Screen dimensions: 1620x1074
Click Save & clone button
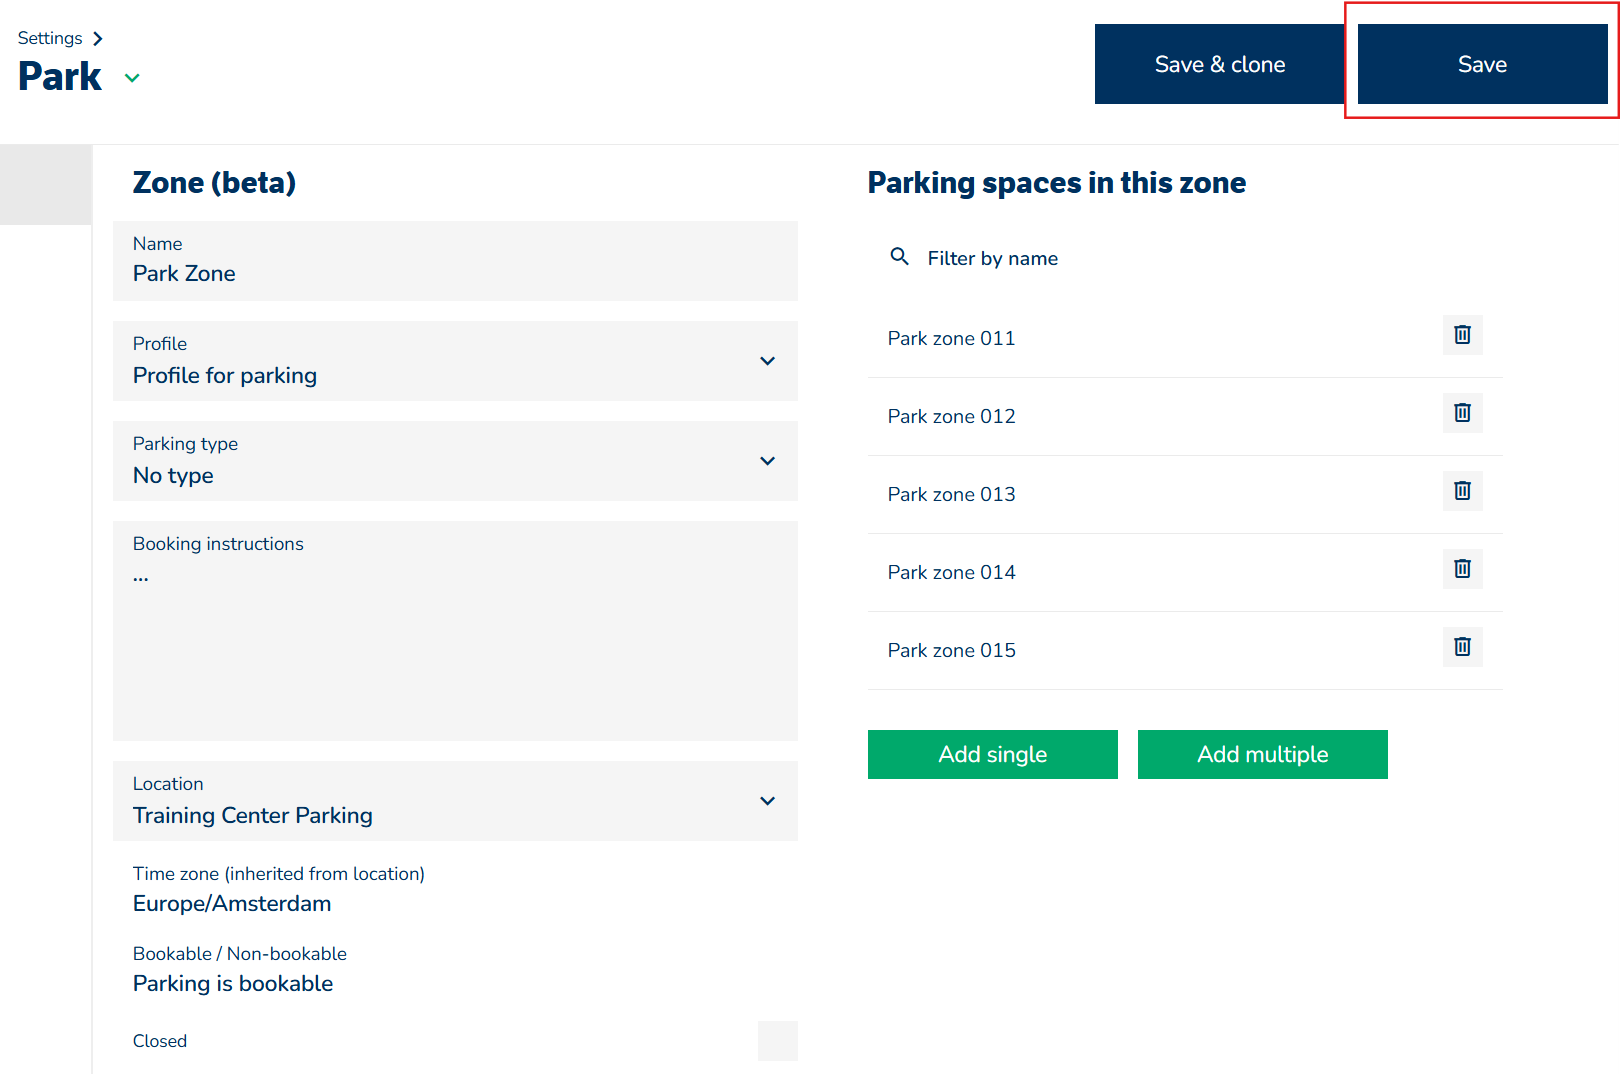point(1219,64)
